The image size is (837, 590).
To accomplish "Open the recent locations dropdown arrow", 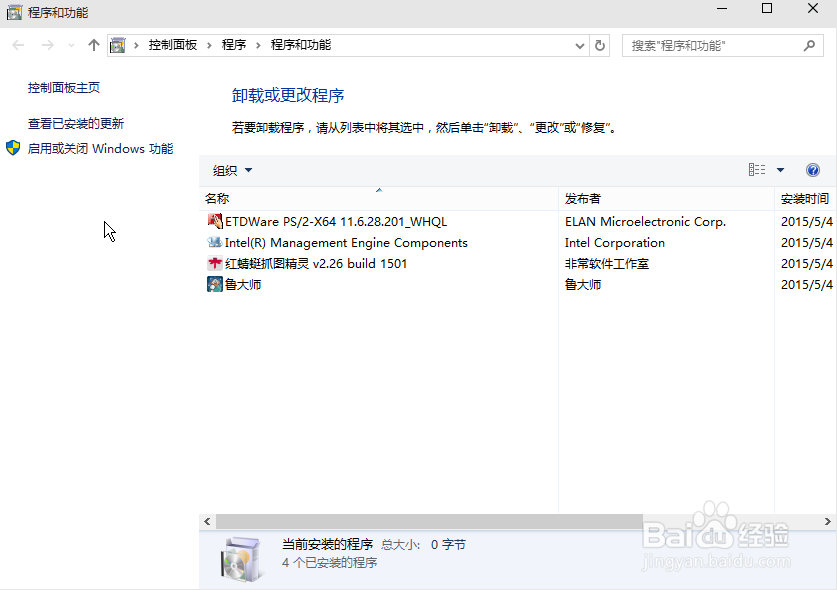I will point(71,46).
